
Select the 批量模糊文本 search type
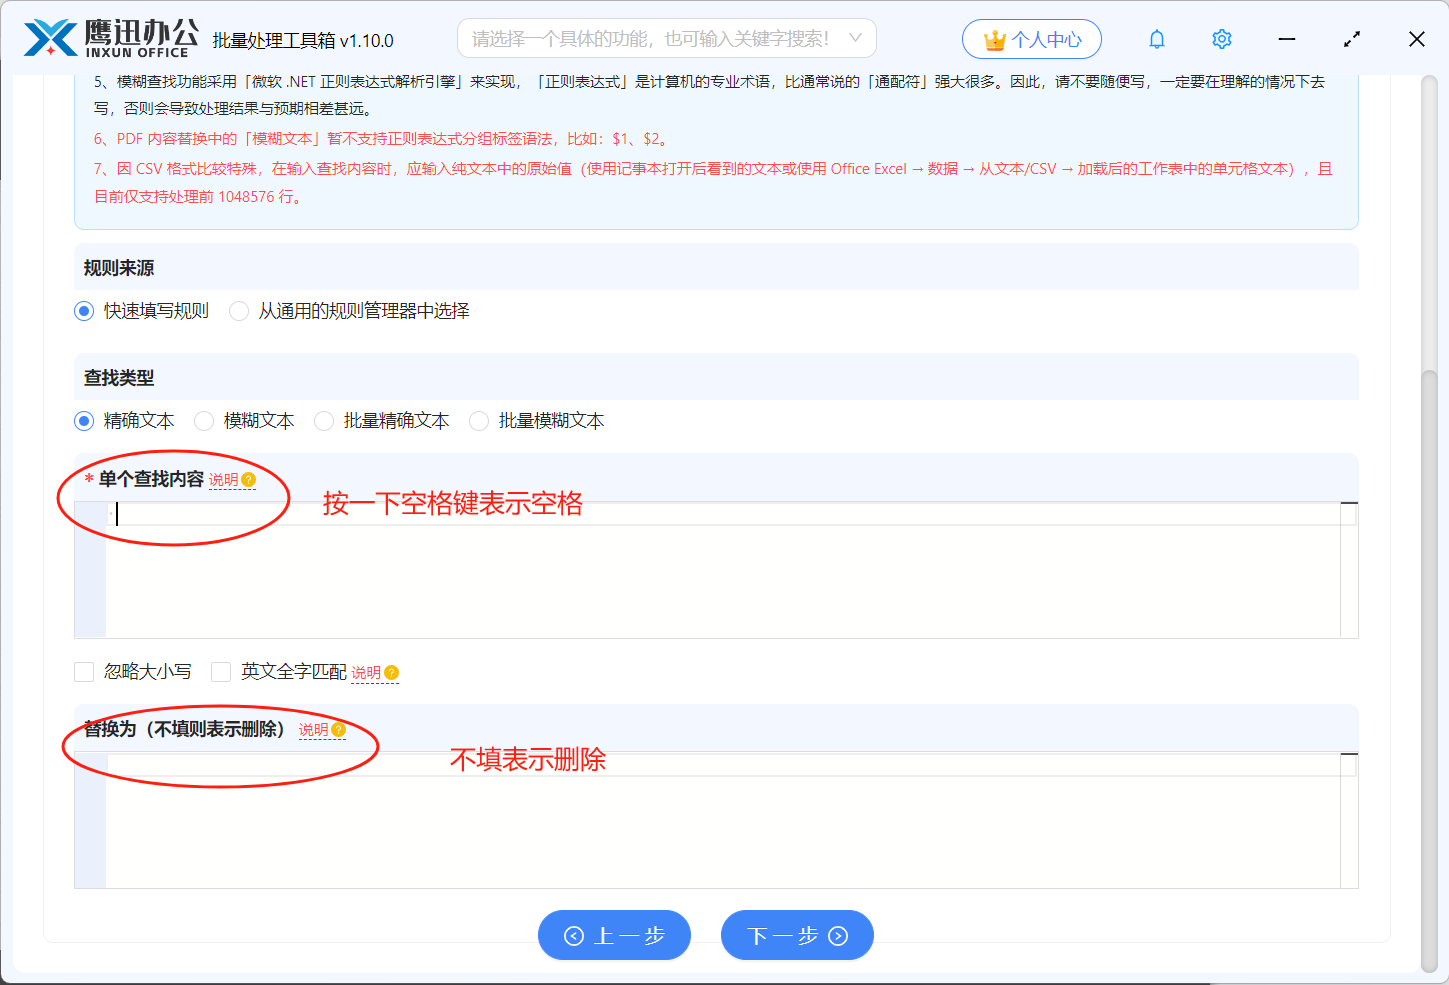[478, 421]
